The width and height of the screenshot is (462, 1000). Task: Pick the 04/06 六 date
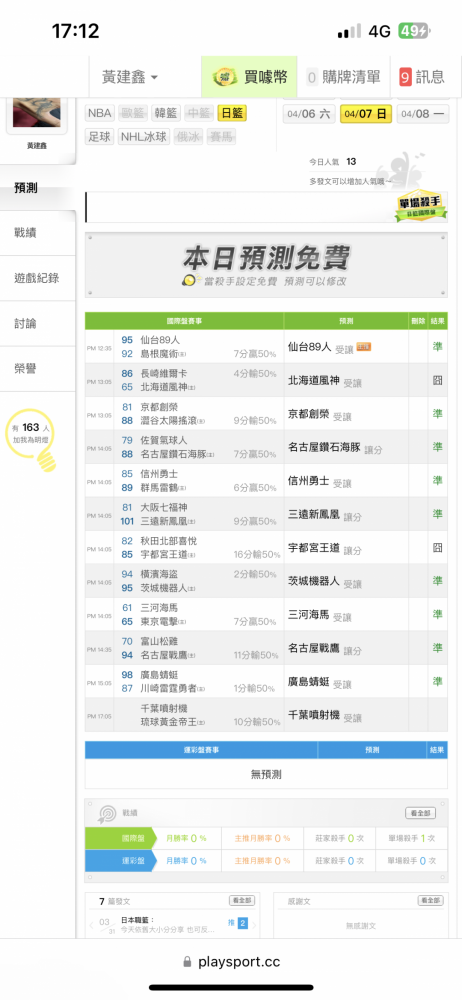(x=309, y=114)
